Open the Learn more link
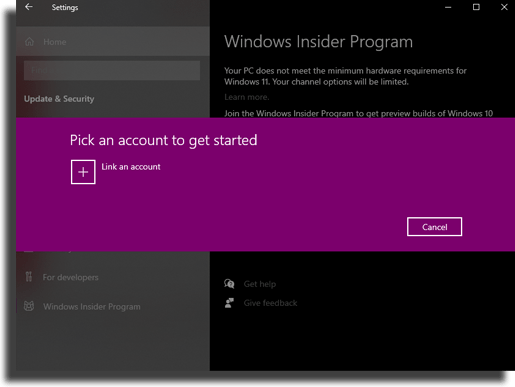 click(x=247, y=97)
